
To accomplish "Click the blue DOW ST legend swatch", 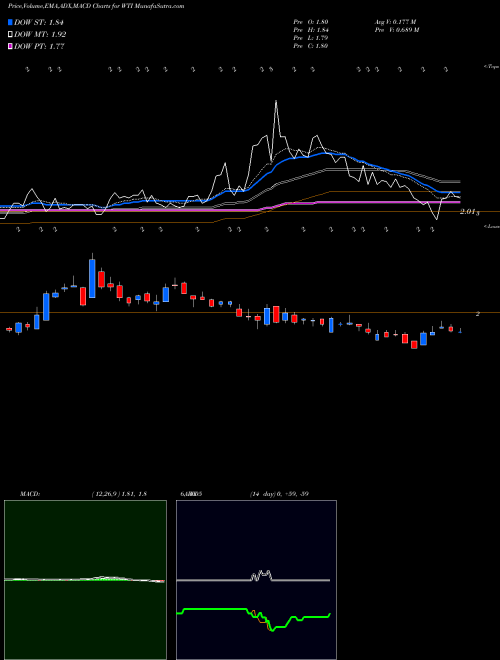I will pyautogui.click(x=11, y=22).
